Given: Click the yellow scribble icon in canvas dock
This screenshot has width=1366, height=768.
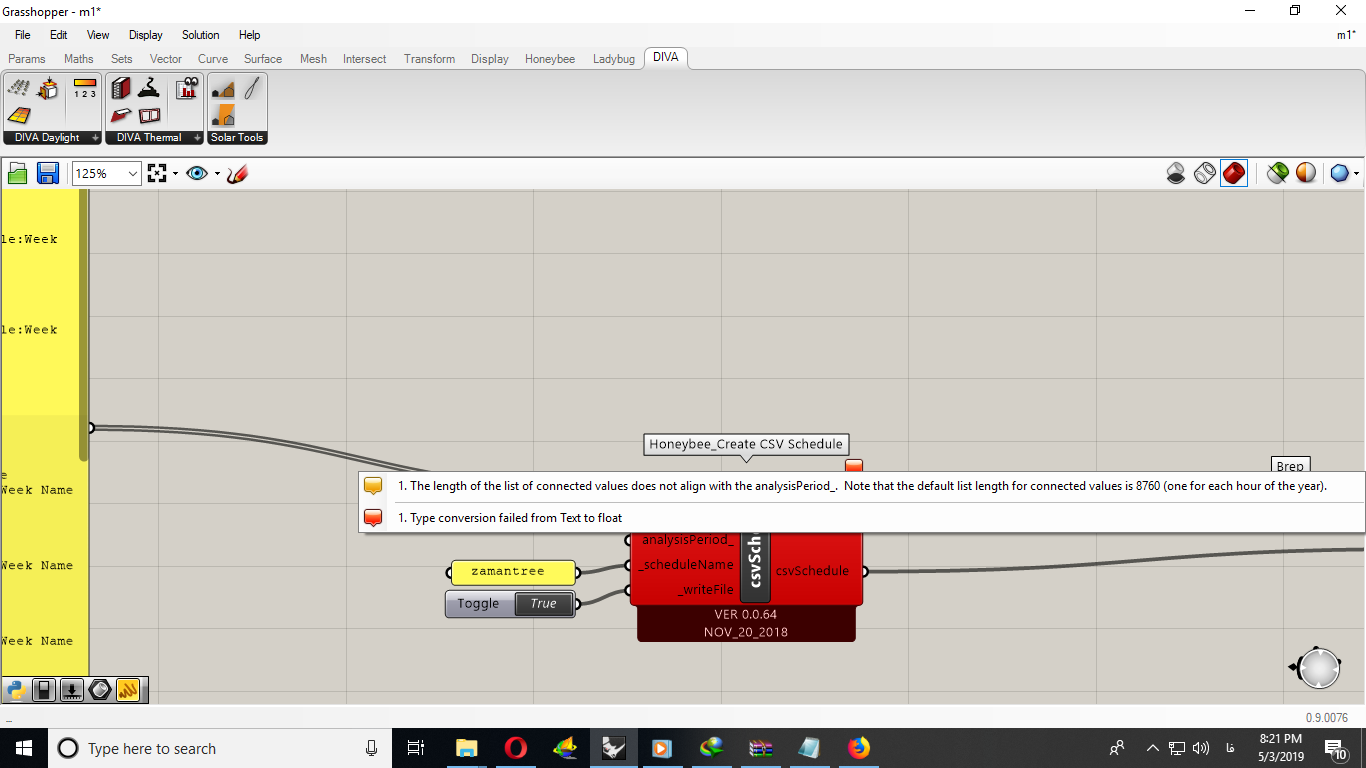Looking at the screenshot, I should coord(127,689).
